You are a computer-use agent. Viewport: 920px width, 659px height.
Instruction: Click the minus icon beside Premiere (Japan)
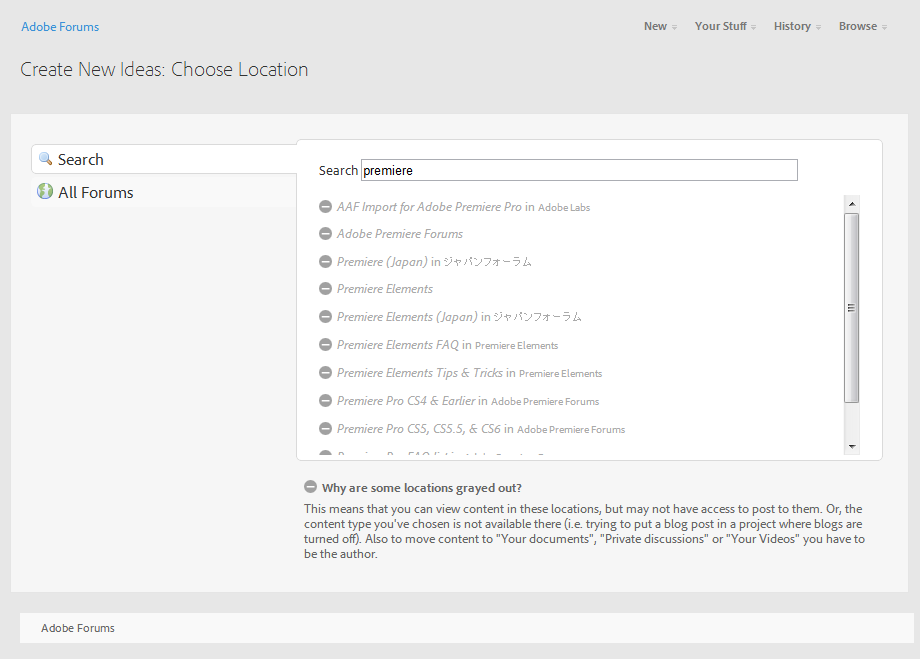pyautogui.click(x=325, y=261)
